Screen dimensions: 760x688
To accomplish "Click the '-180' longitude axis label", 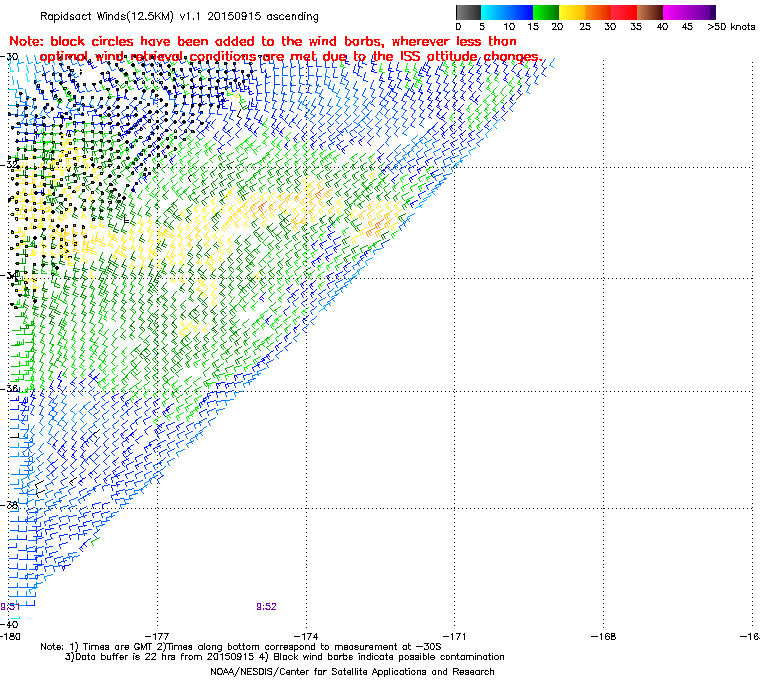I will (x=11, y=637).
